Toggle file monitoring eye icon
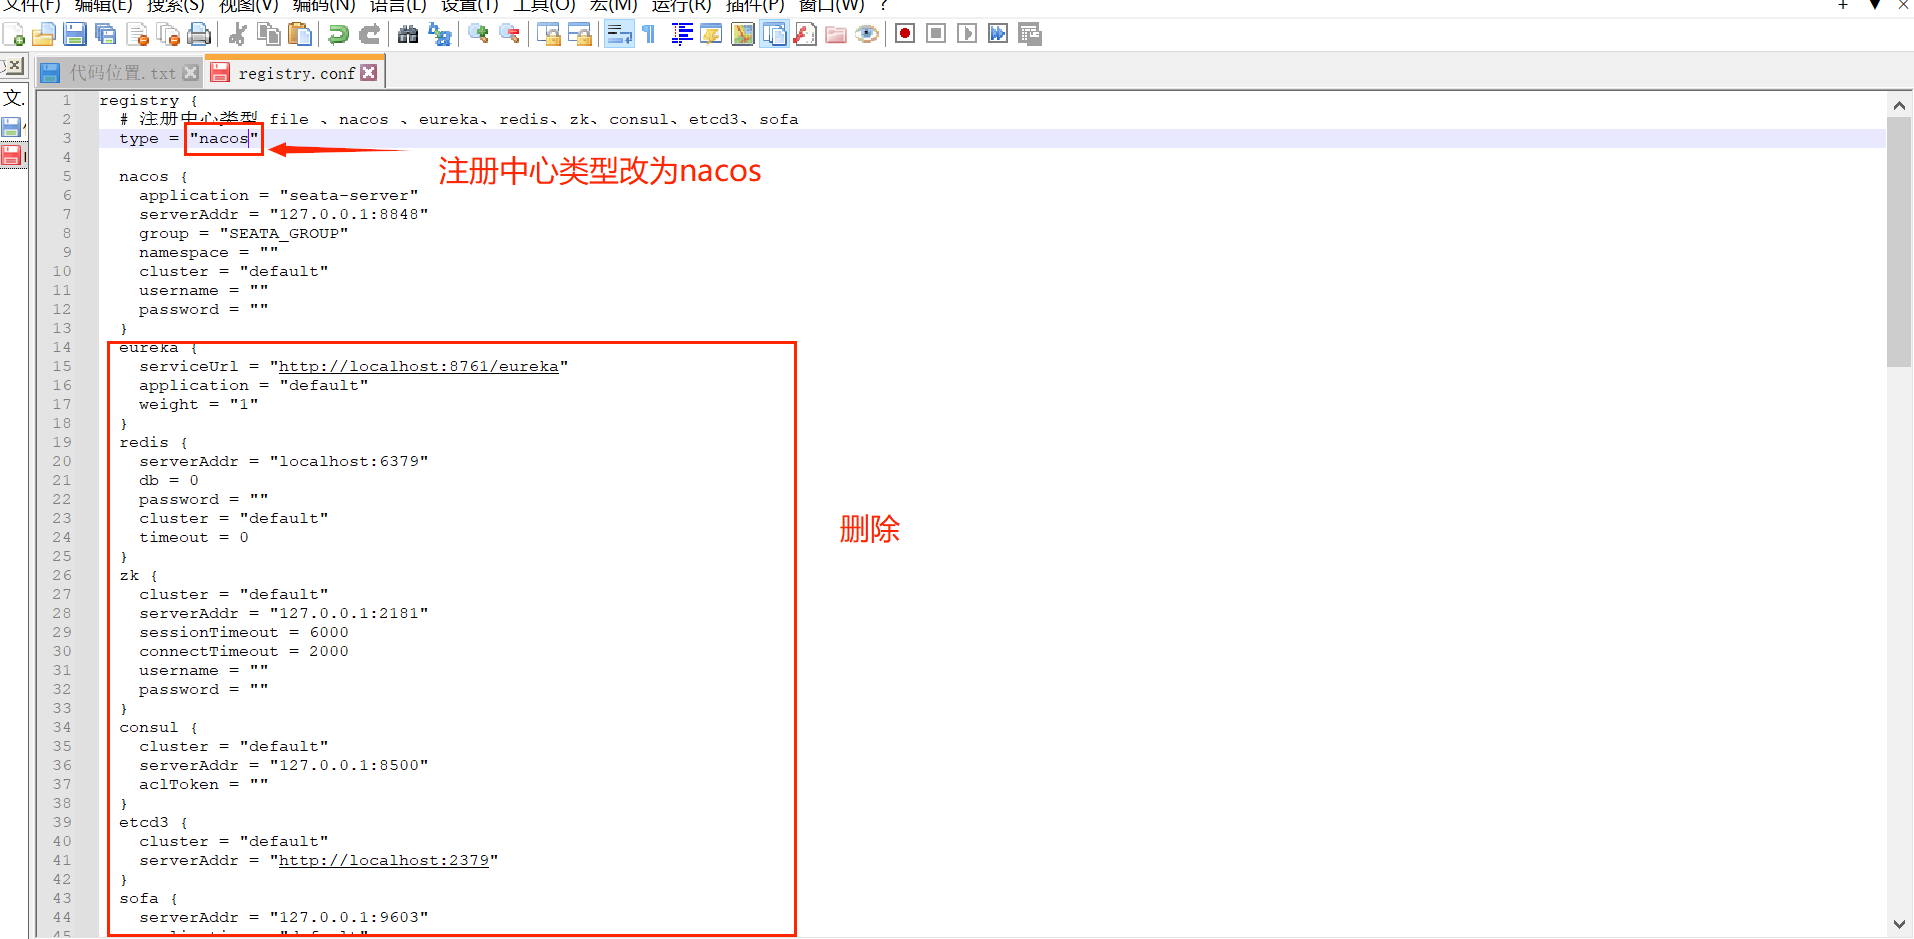1914x939 pixels. point(867,35)
